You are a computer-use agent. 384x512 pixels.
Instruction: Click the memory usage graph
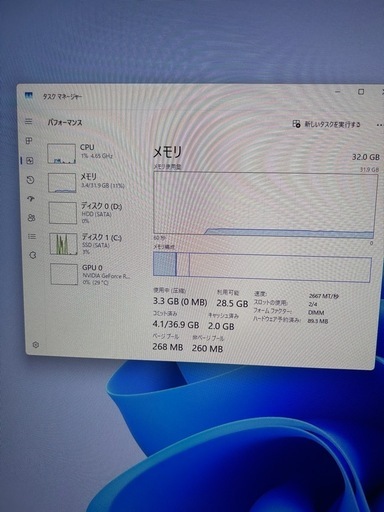265,204
